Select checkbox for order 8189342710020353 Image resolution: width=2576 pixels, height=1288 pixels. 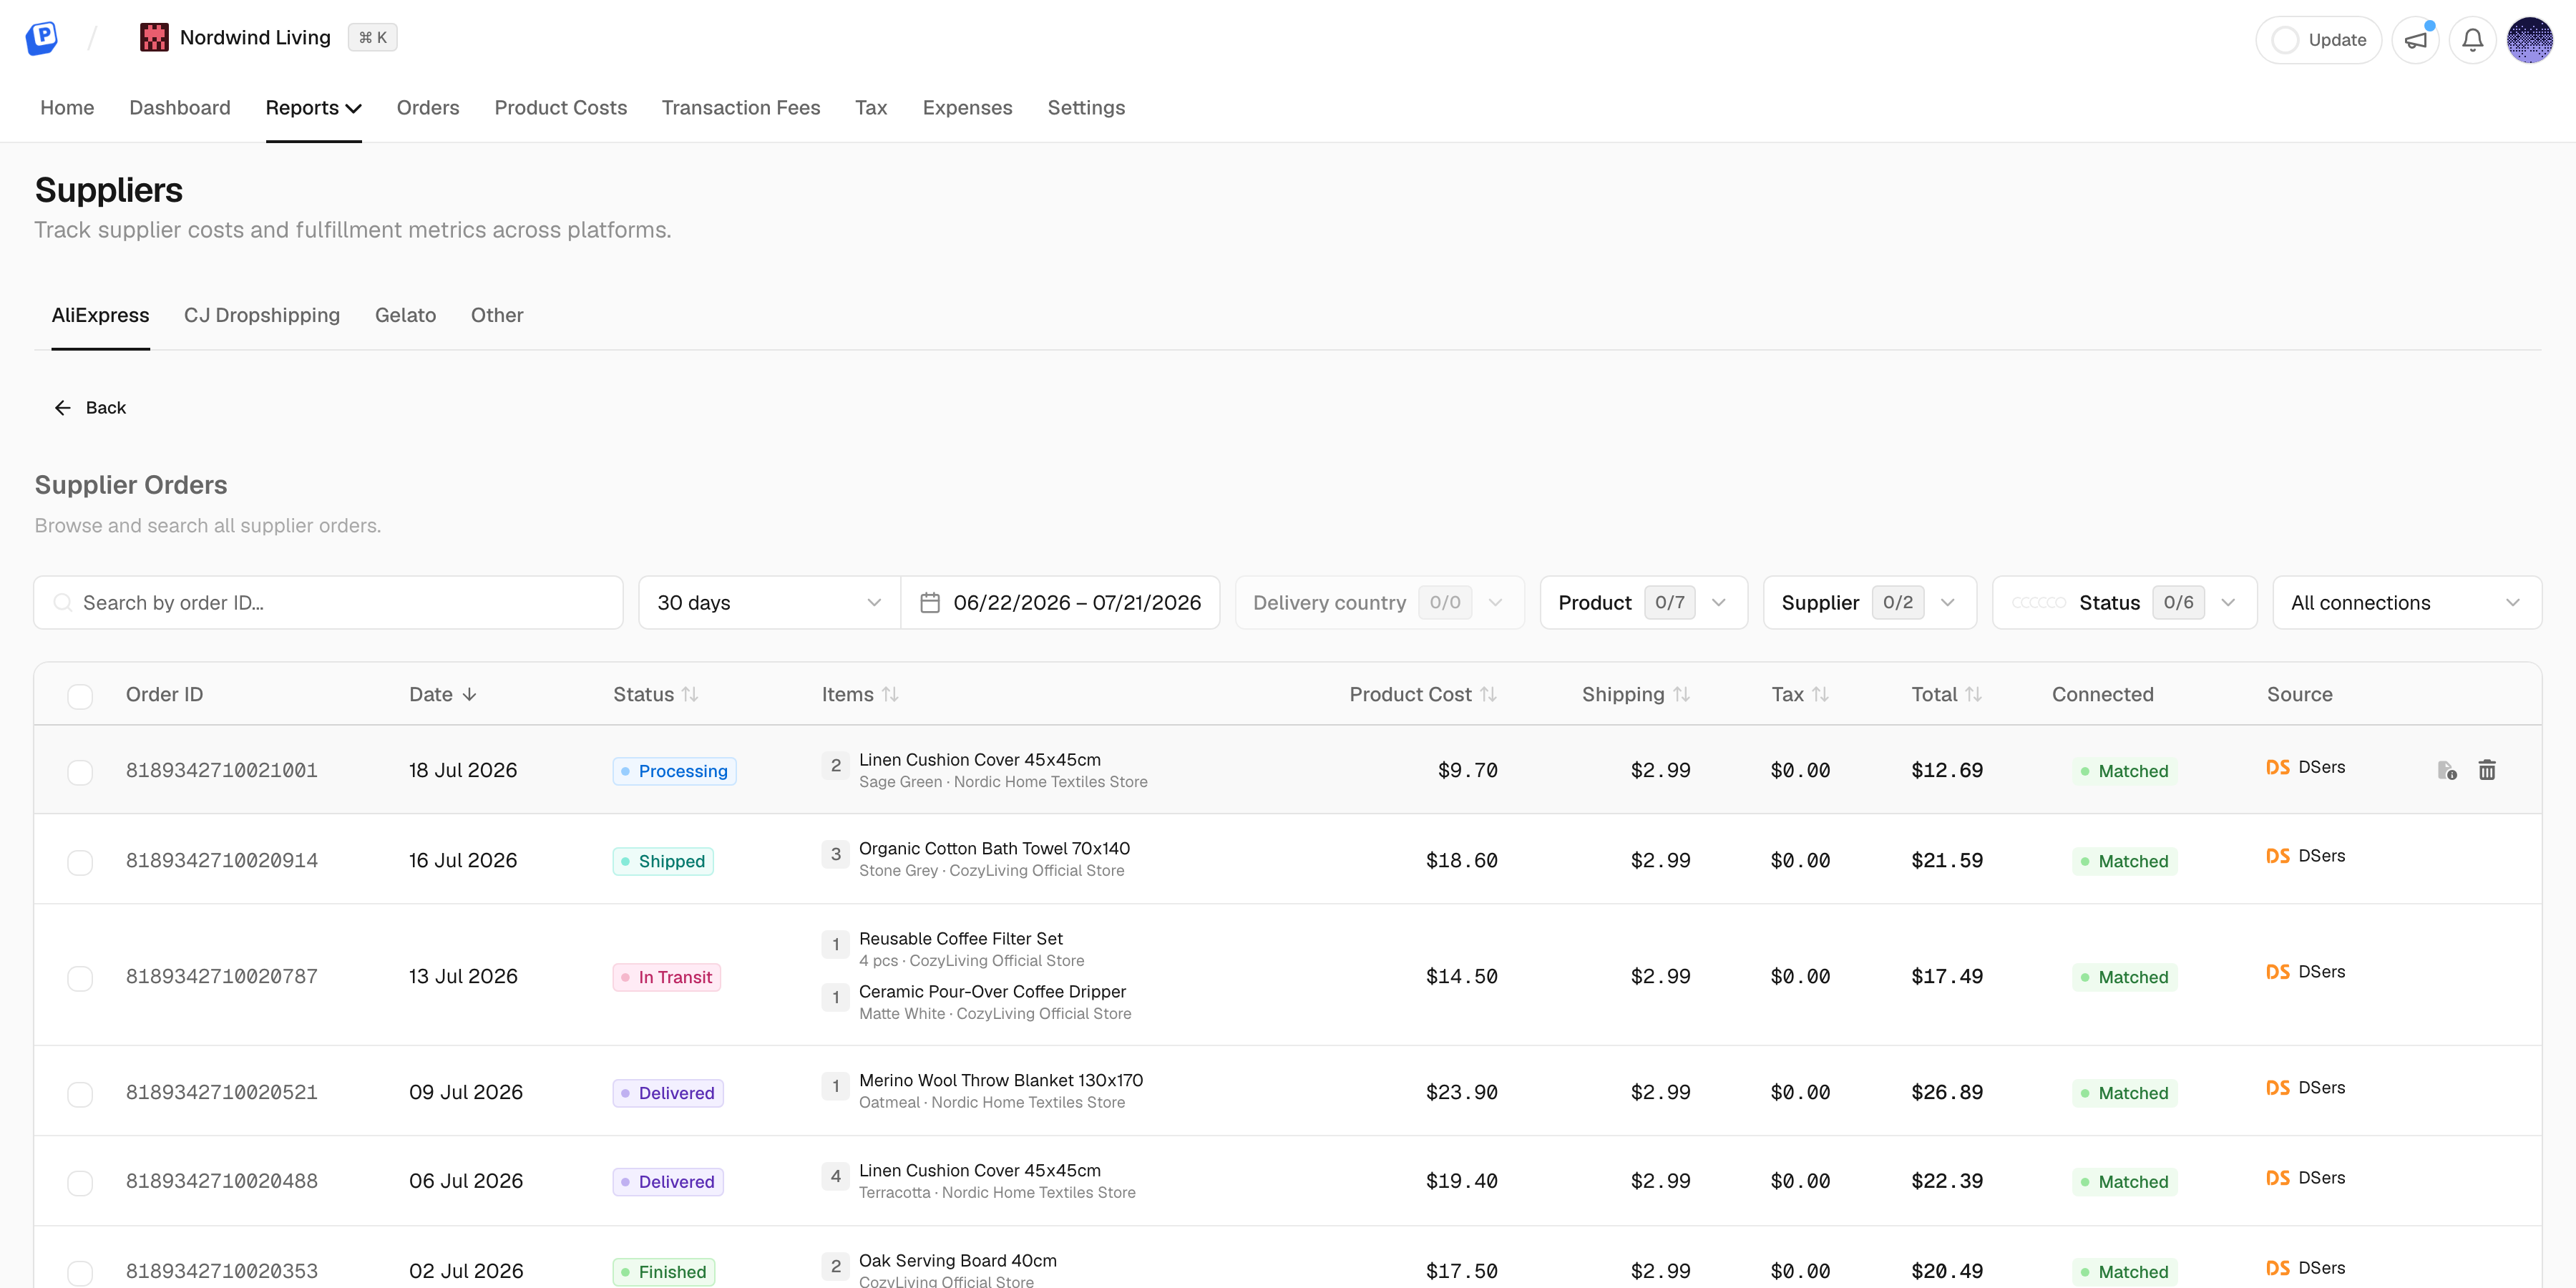point(80,1273)
